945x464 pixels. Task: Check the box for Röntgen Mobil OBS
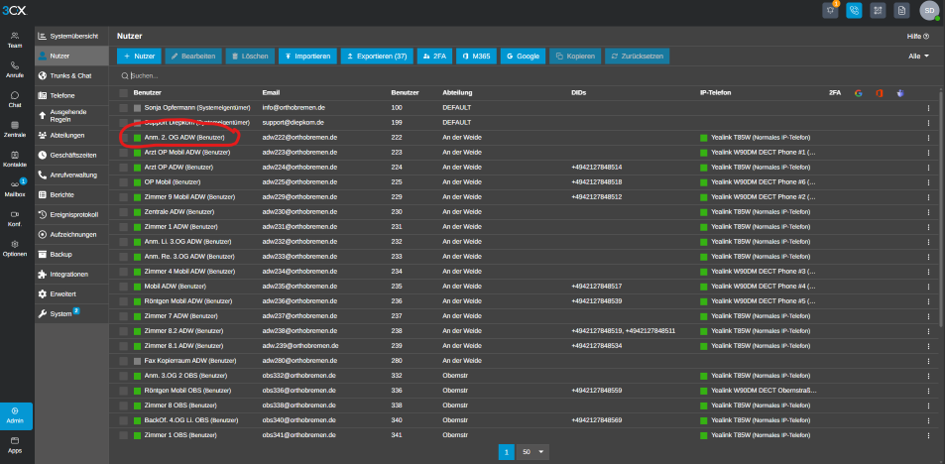click(124, 390)
